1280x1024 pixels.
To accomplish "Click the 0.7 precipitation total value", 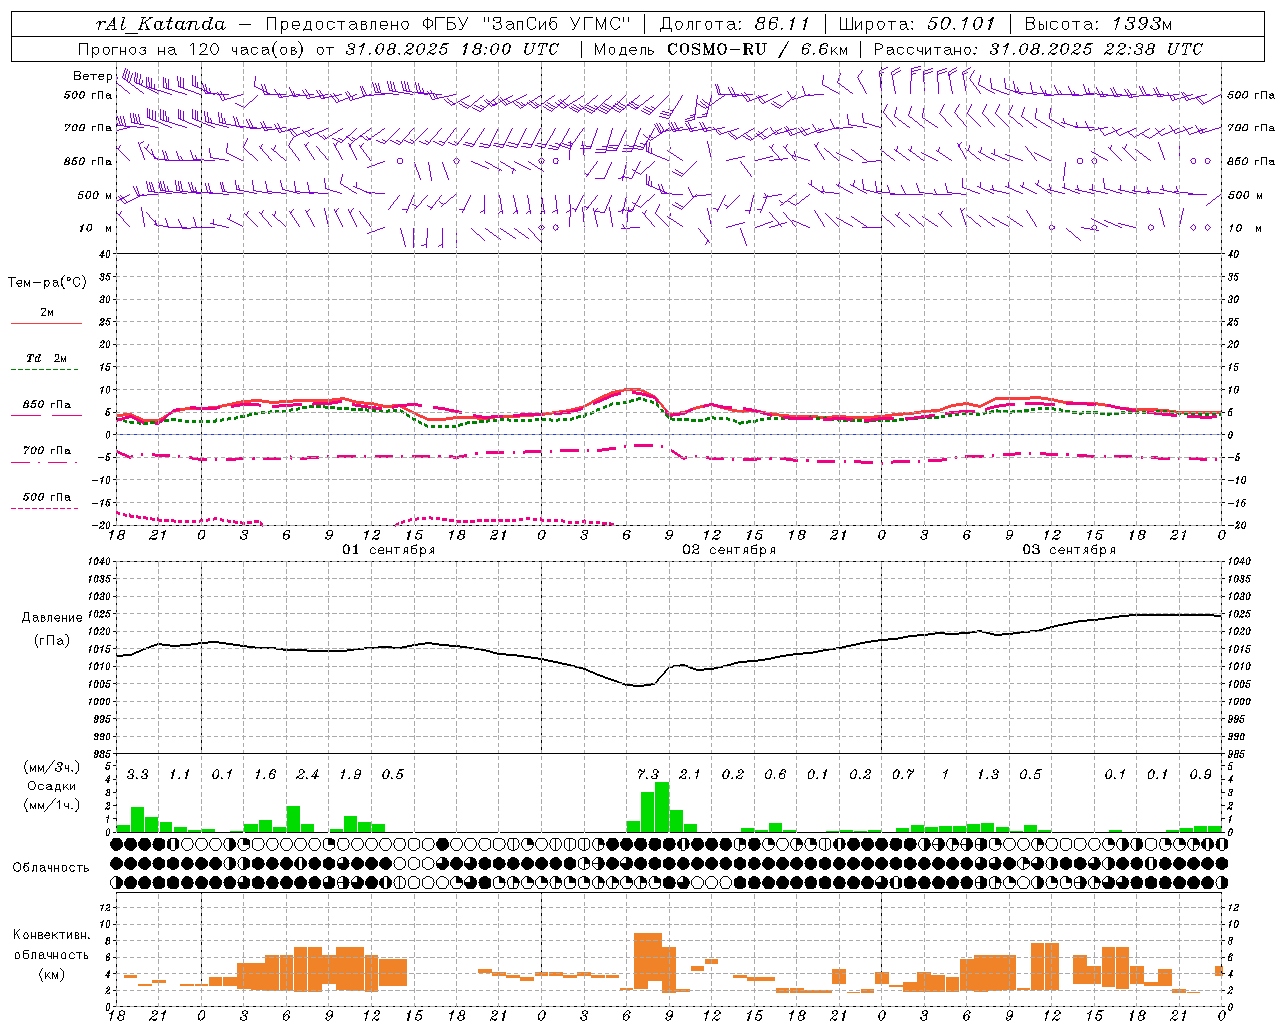I will pos(903,774).
